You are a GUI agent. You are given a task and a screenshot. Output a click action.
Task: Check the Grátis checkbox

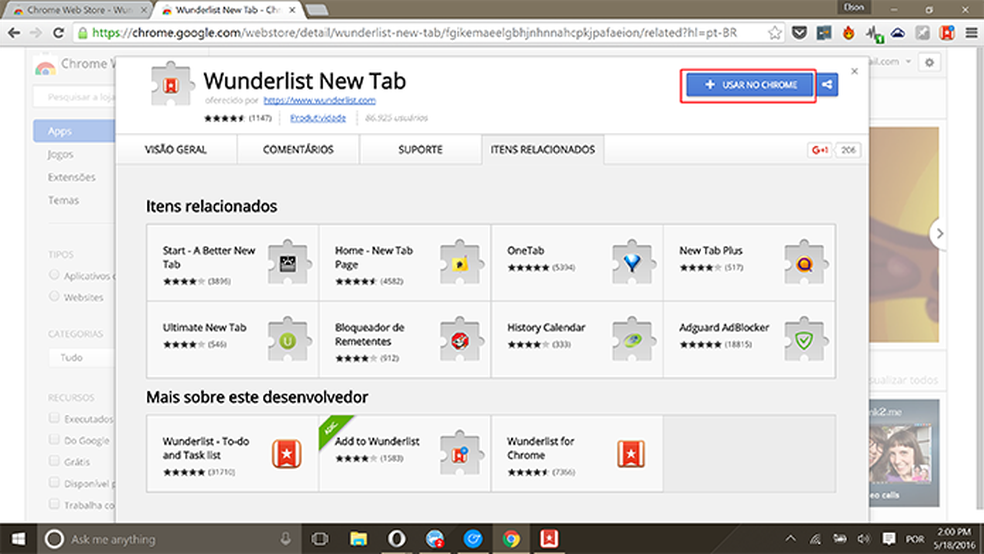click(54, 461)
